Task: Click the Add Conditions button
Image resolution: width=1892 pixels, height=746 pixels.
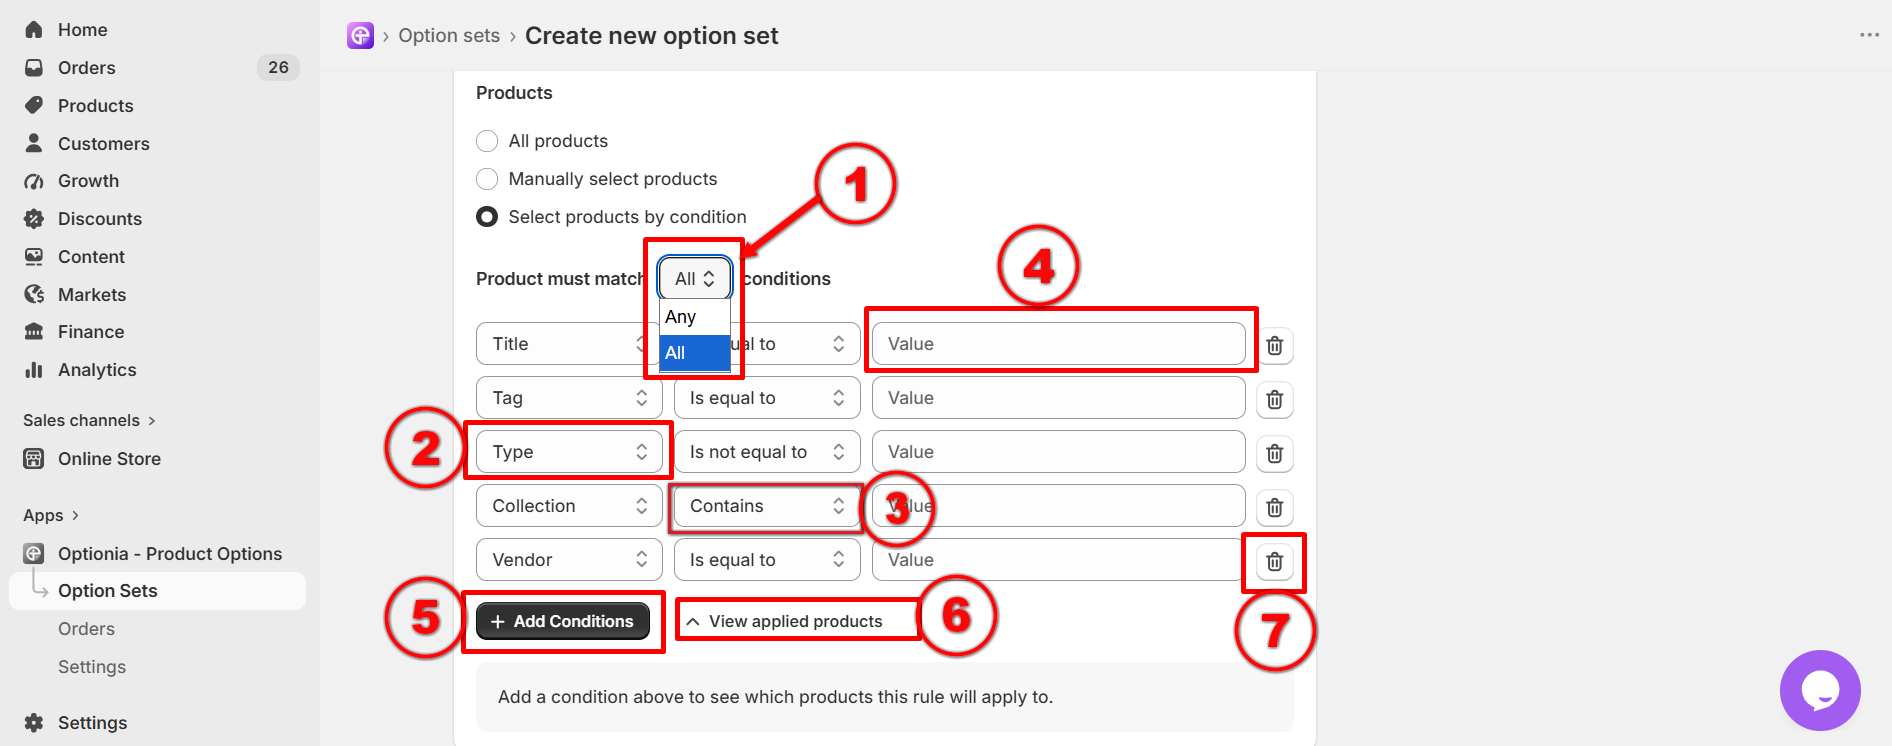Action: 563,621
